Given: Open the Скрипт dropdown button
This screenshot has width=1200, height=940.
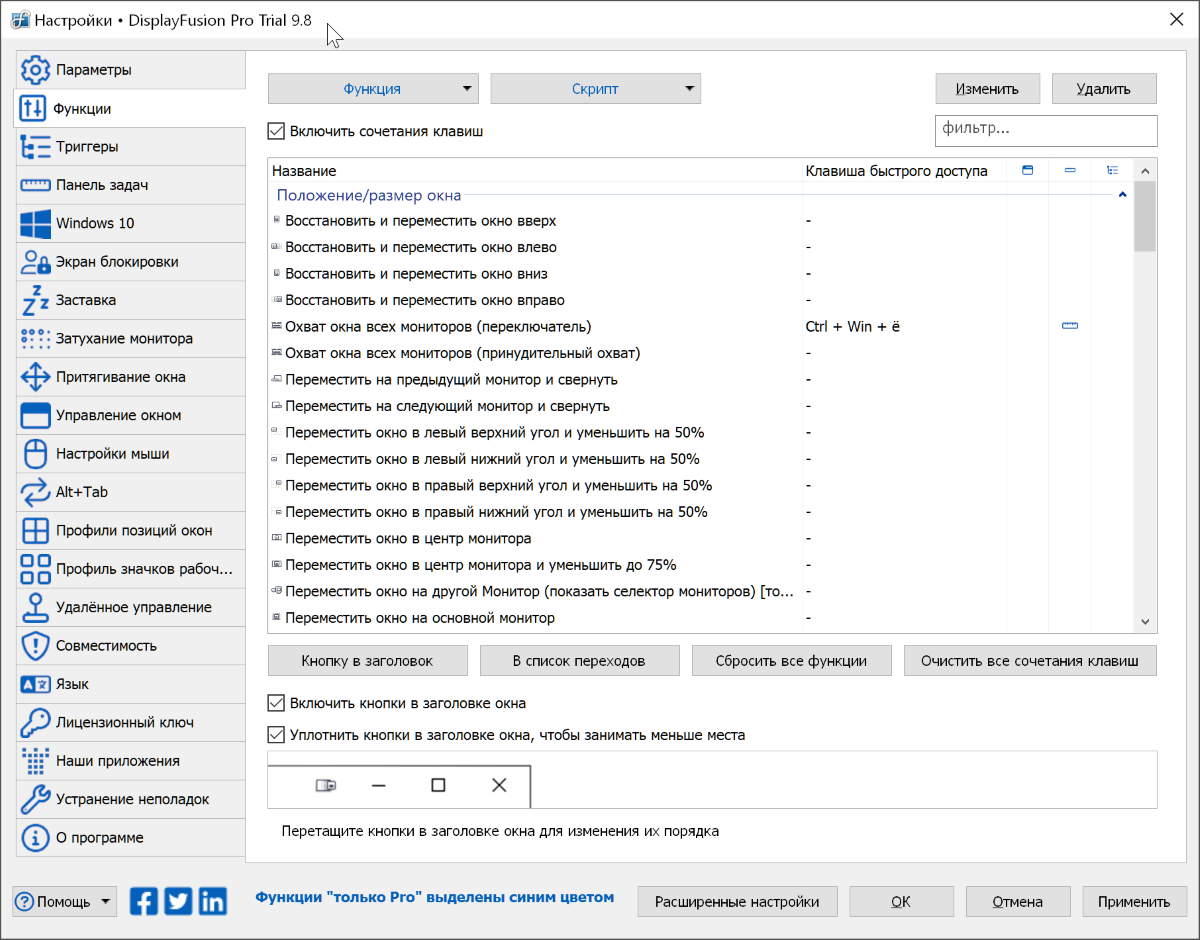Looking at the screenshot, I should coord(595,89).
